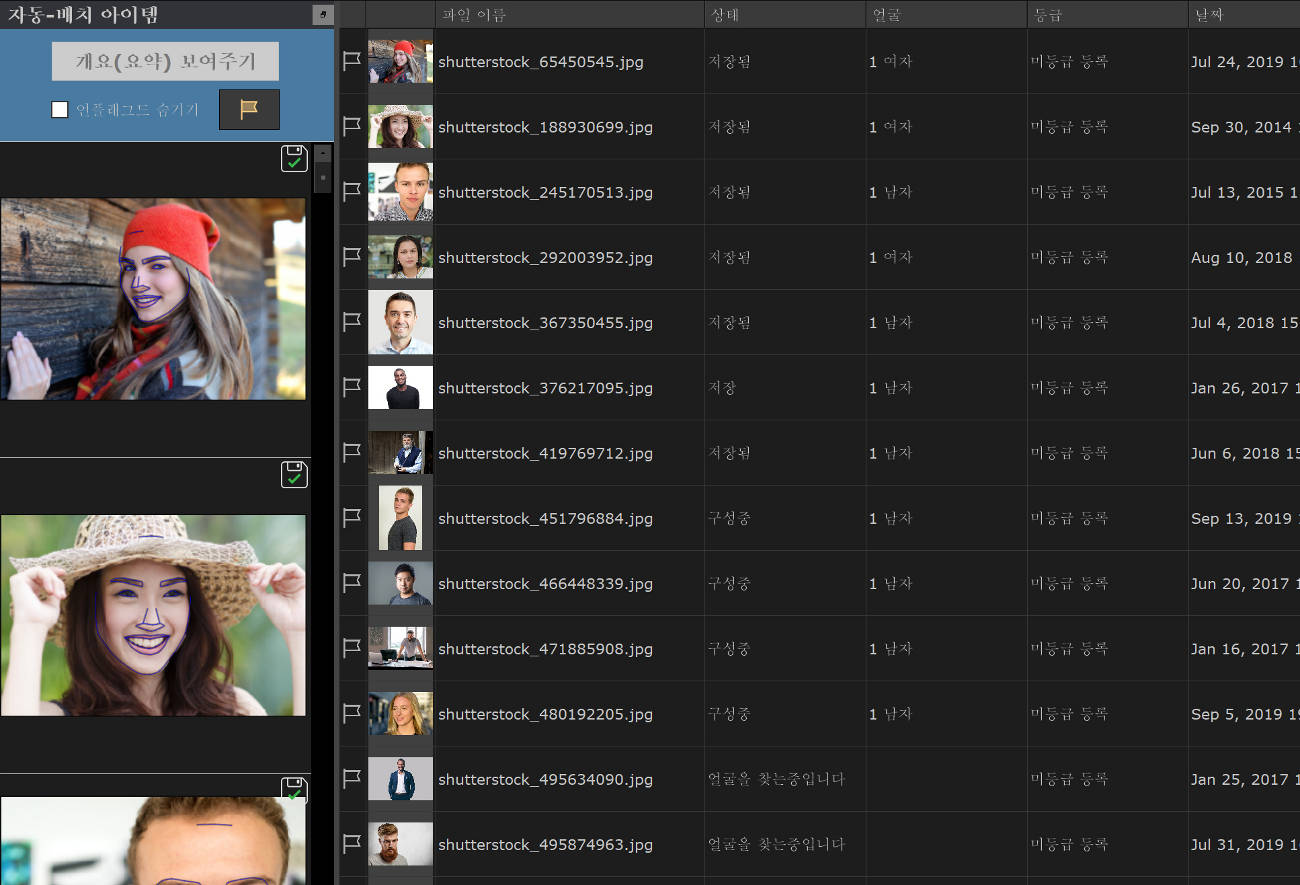
Task: Click the orange flag filter button
Action: 249,109
